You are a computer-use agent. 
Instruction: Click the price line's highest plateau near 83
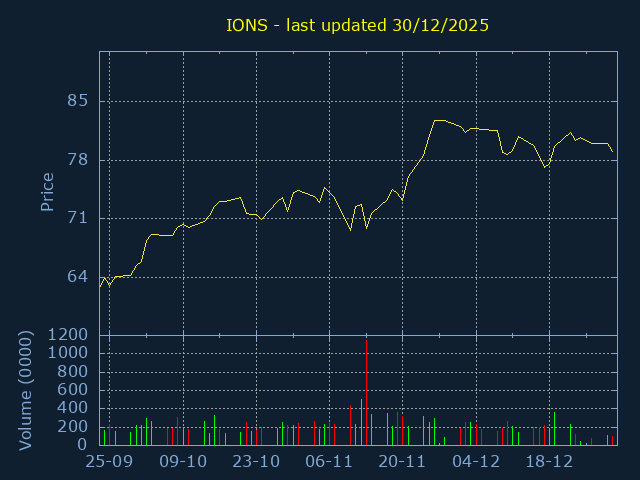click(x=439, y=120)
